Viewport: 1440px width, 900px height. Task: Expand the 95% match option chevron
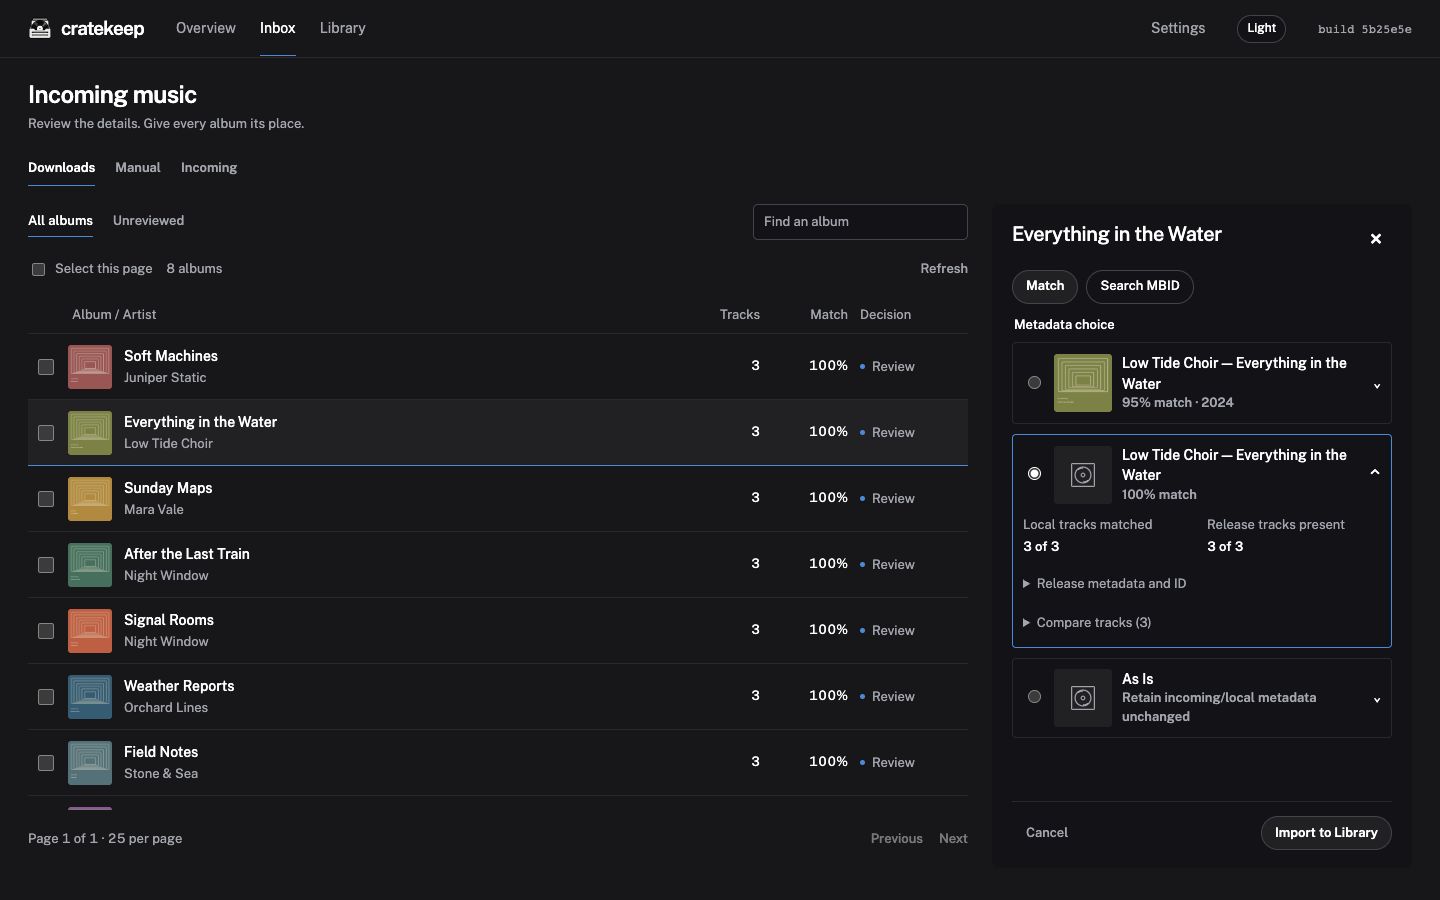(1377, 386)
